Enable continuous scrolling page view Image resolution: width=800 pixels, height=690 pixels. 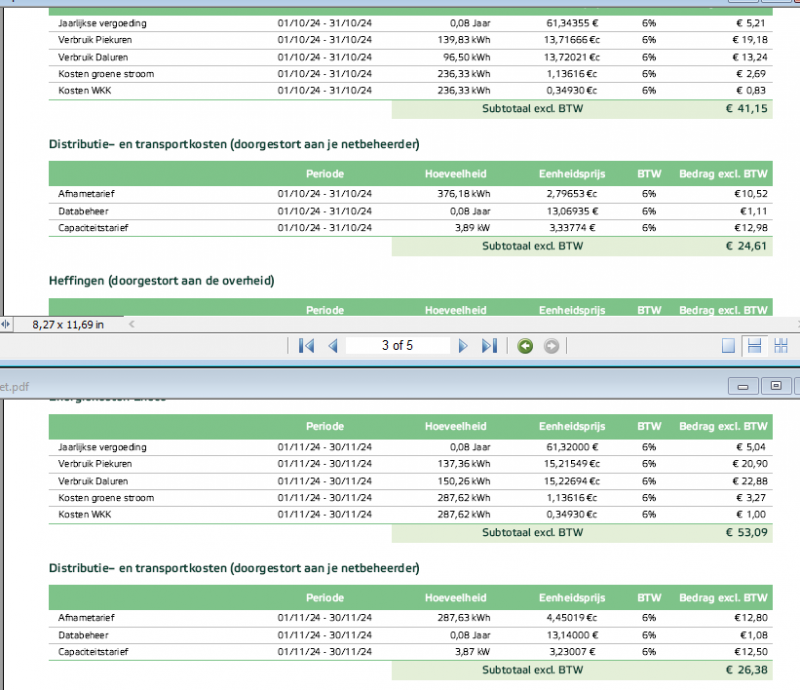pos(755,346)
